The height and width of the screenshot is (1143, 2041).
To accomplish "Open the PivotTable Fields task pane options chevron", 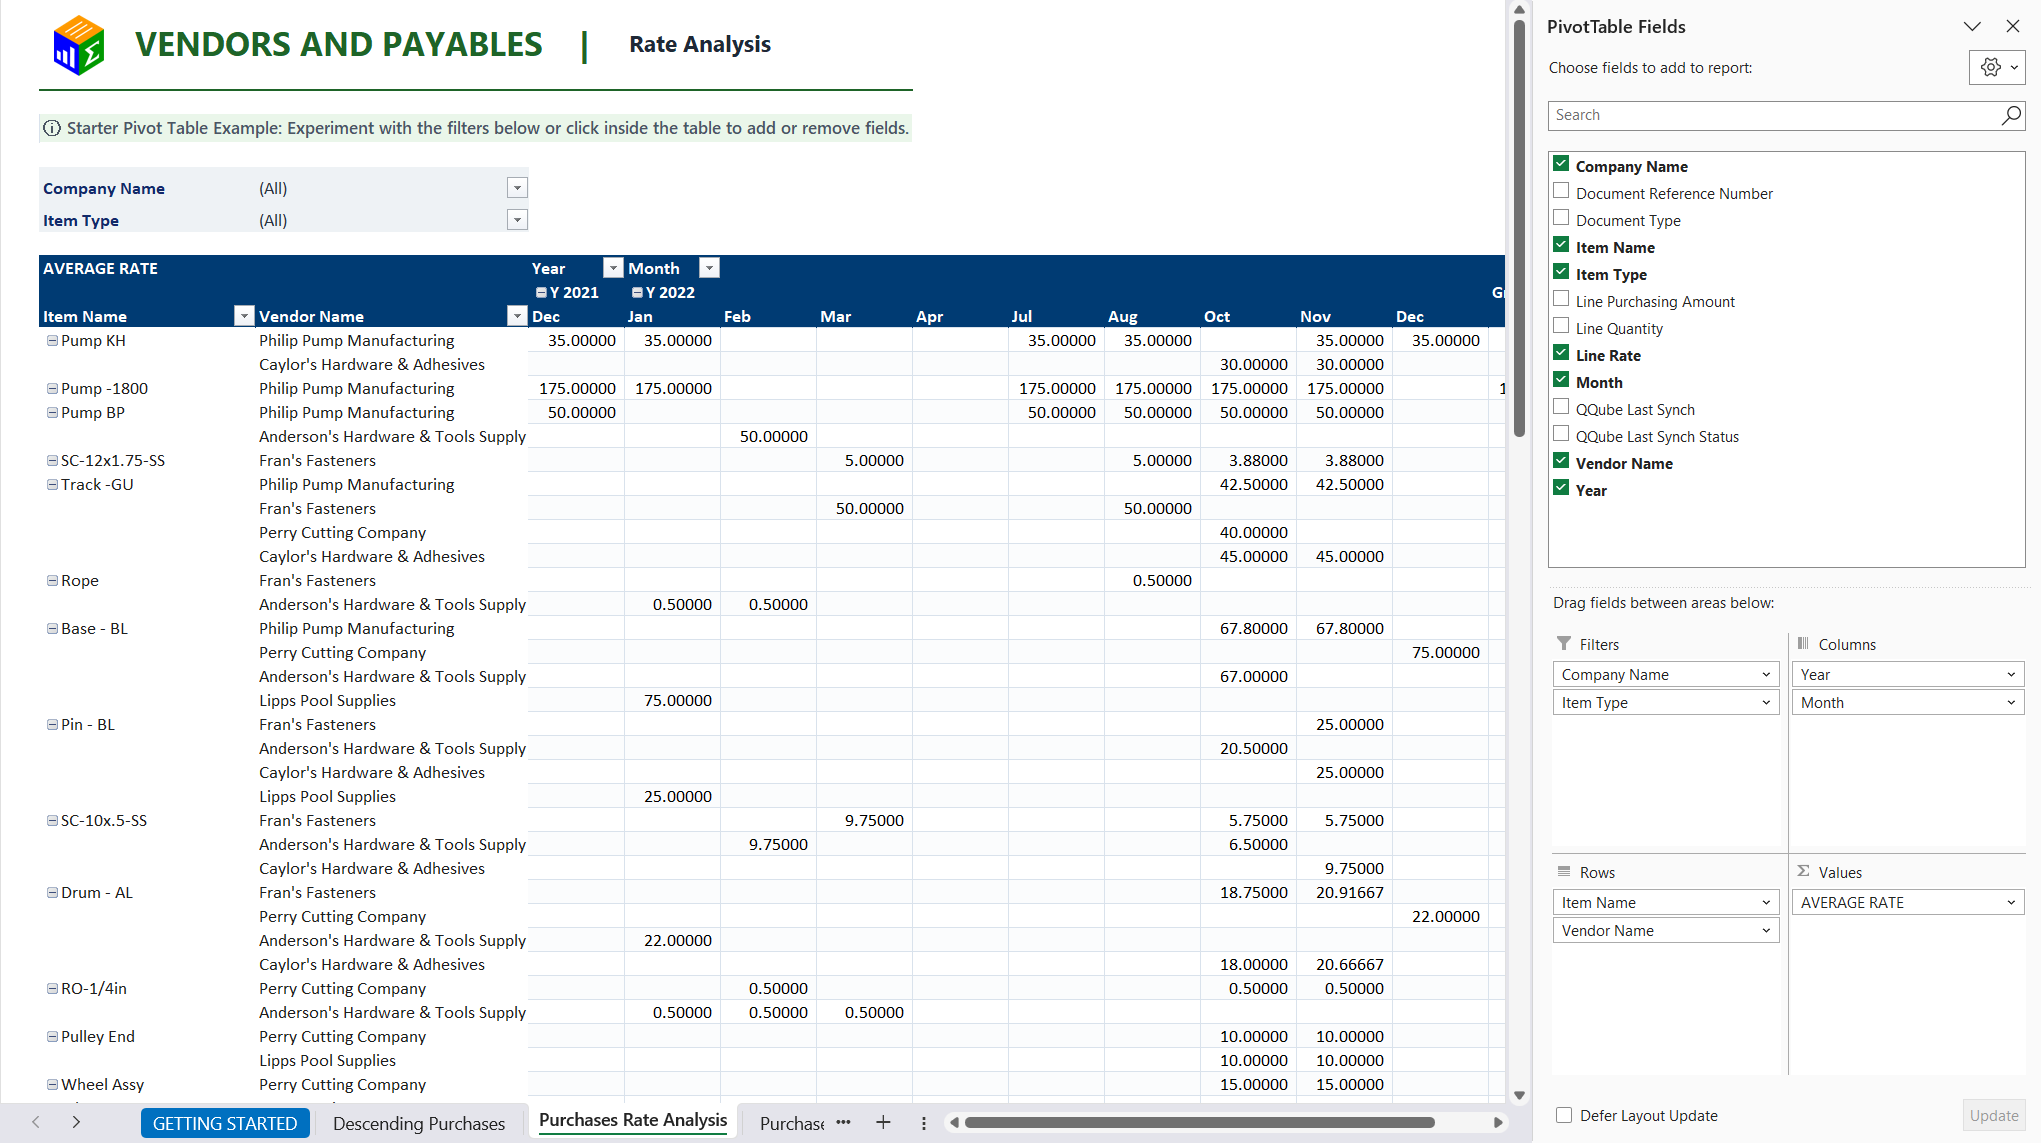I will (1972, 26).
